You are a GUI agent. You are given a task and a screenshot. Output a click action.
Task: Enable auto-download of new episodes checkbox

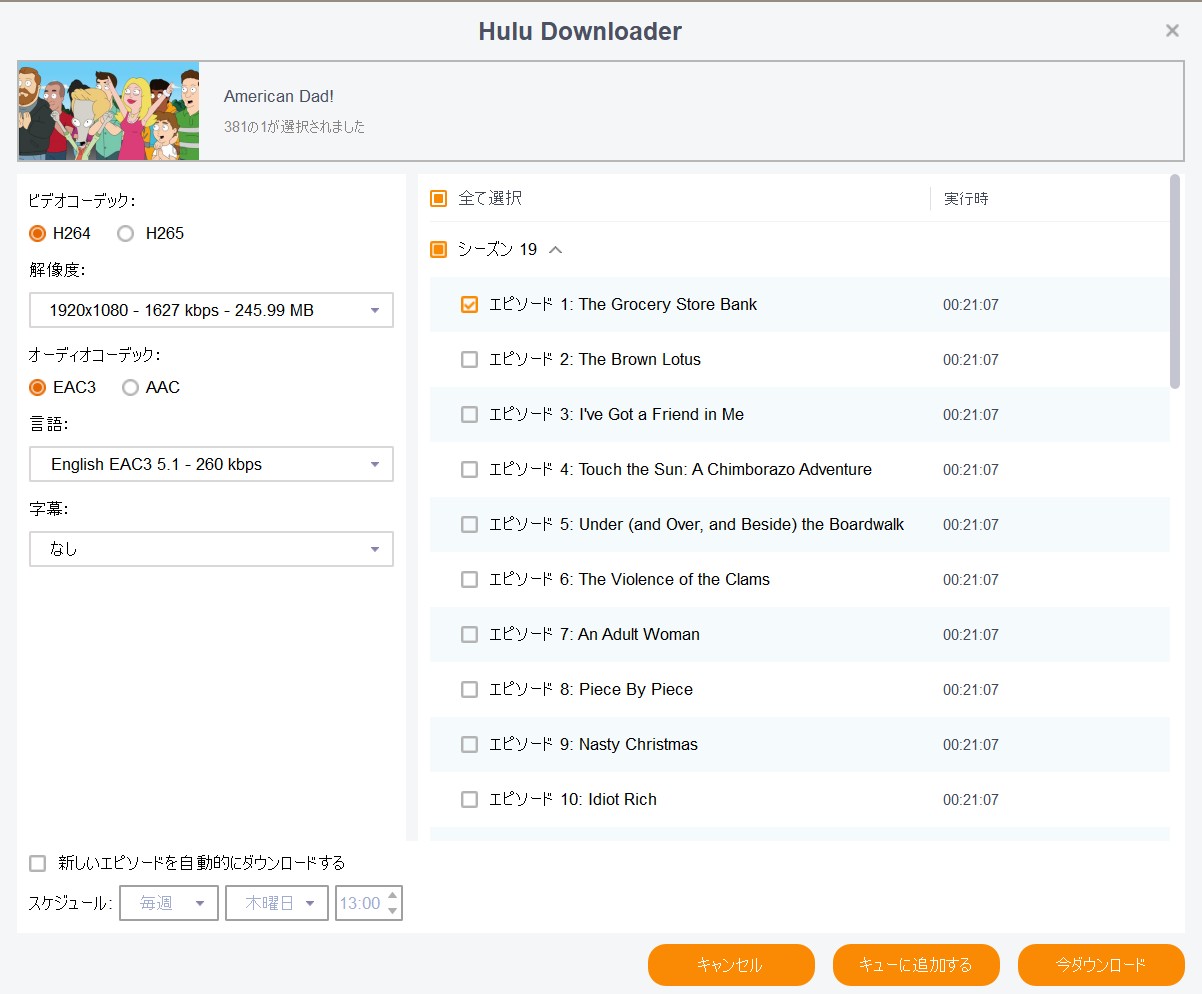38,863
